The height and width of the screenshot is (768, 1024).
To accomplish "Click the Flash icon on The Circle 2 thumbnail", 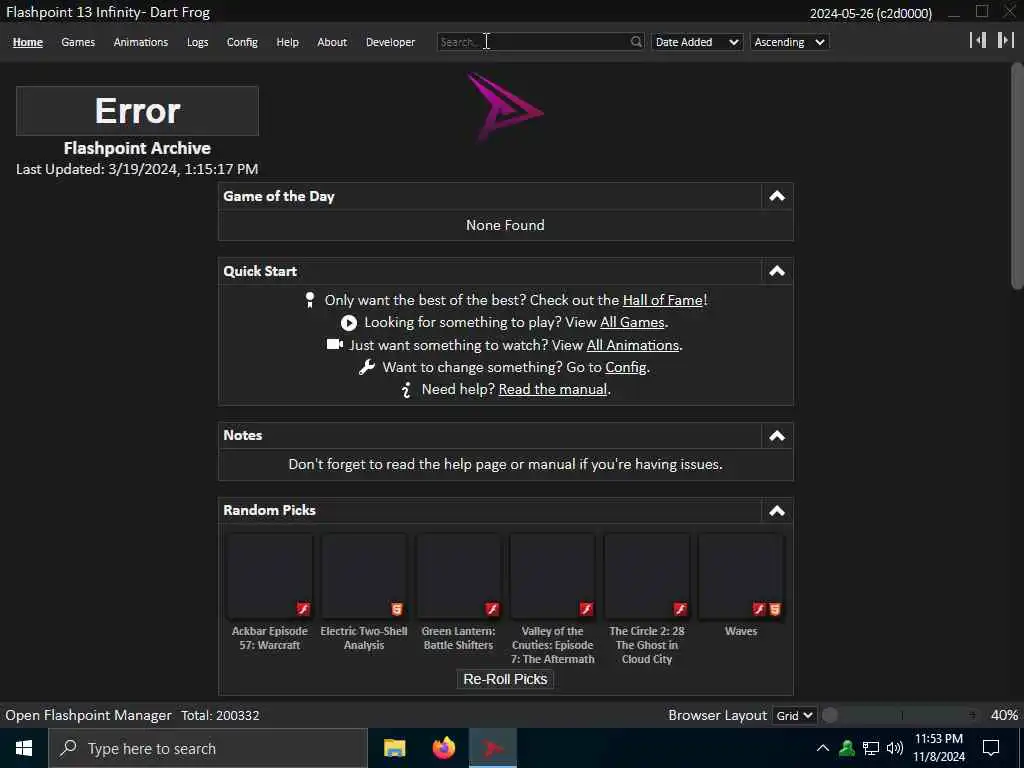I will (680, 609).
